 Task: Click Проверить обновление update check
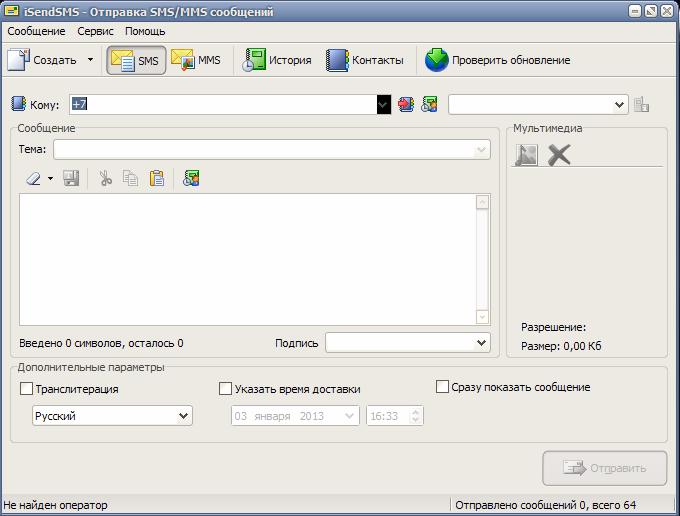click(497, 60)
